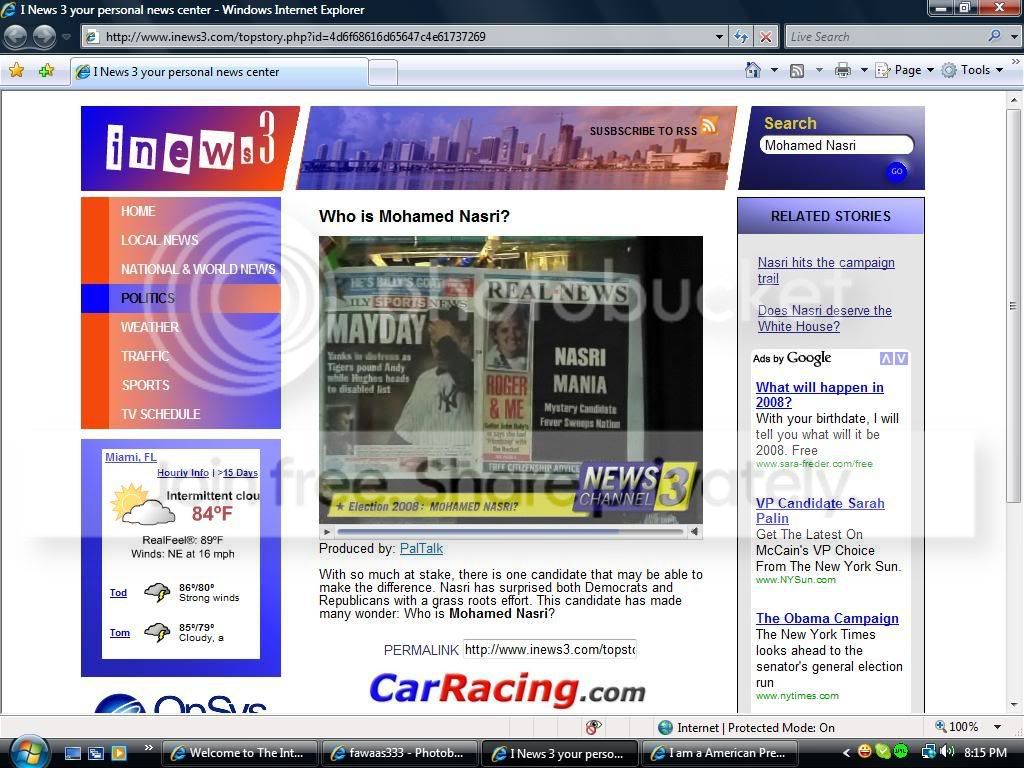
Task: Click the GO search button
Action: pyautogui.click(x=897, y=171)
